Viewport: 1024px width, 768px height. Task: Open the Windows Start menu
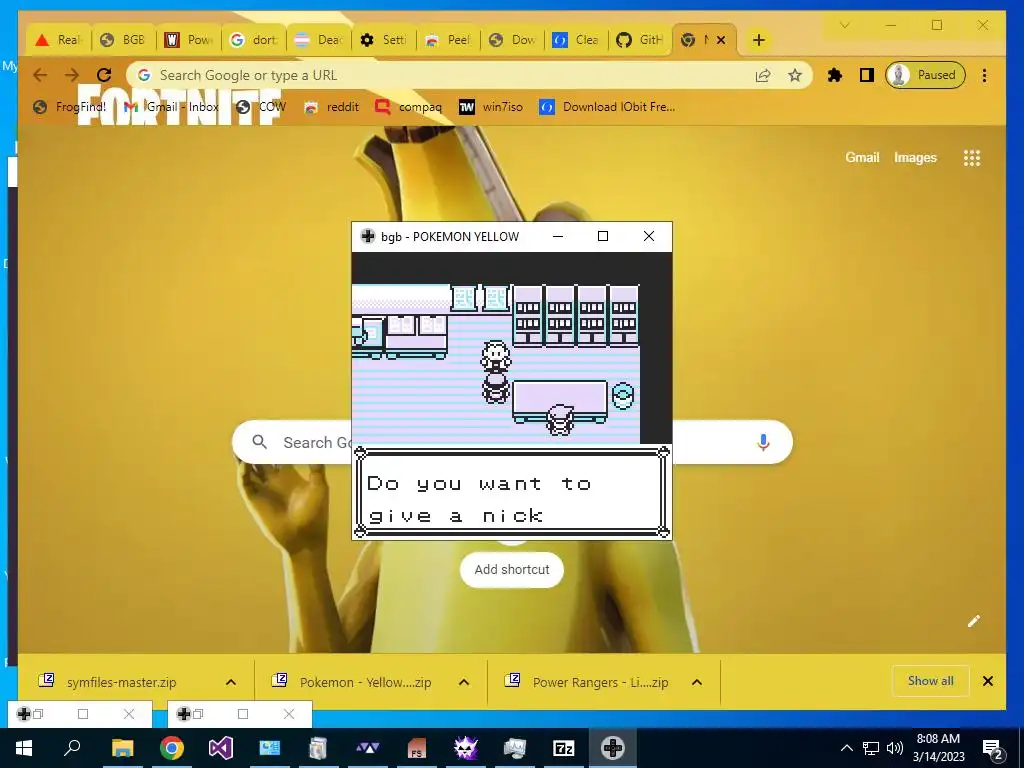pos(24,748)
